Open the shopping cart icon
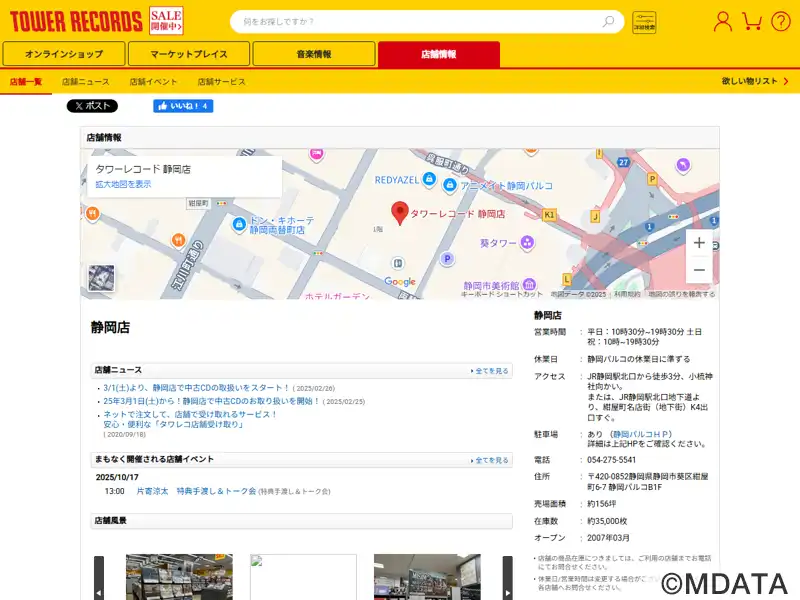The width and height of the screenshot is (800, 600). [752, 21]
